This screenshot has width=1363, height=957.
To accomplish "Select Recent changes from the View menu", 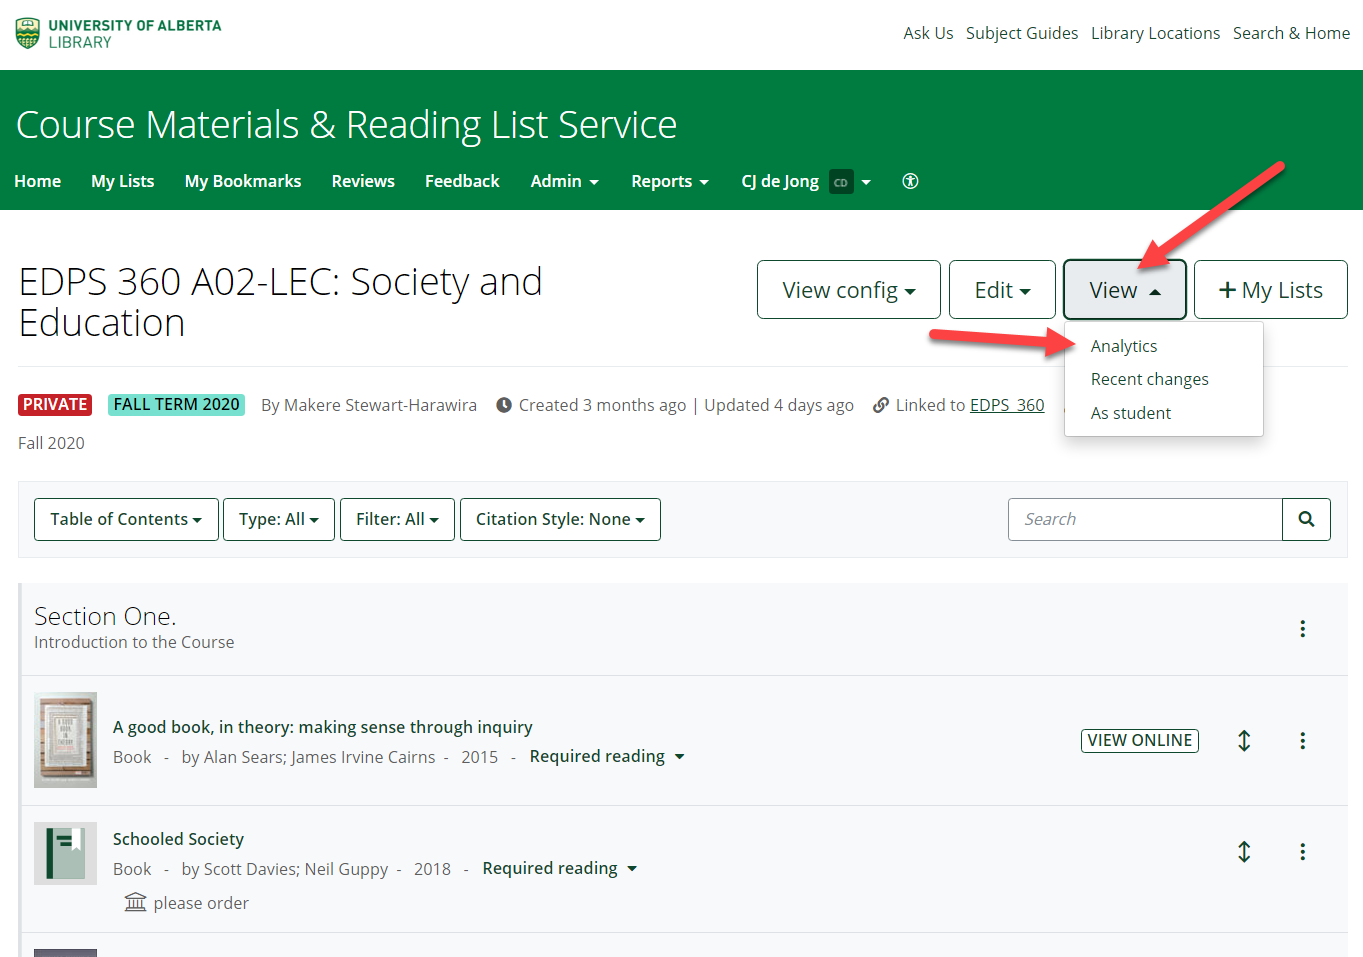I will (x=1150, y=379).
